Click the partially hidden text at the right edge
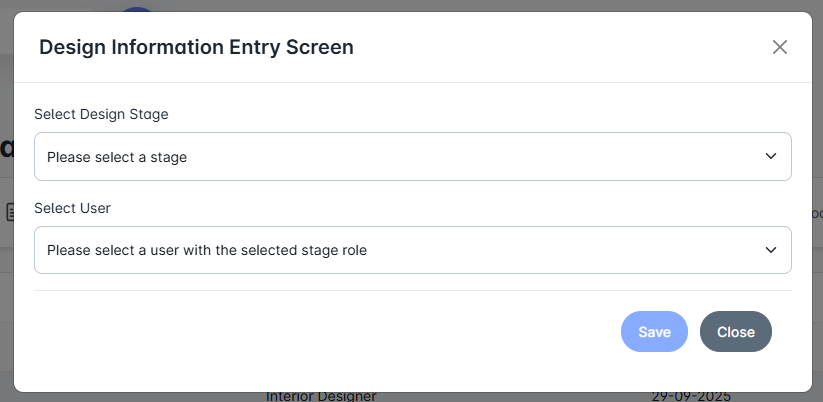The image size is (823, 402). tap(817, 213)
